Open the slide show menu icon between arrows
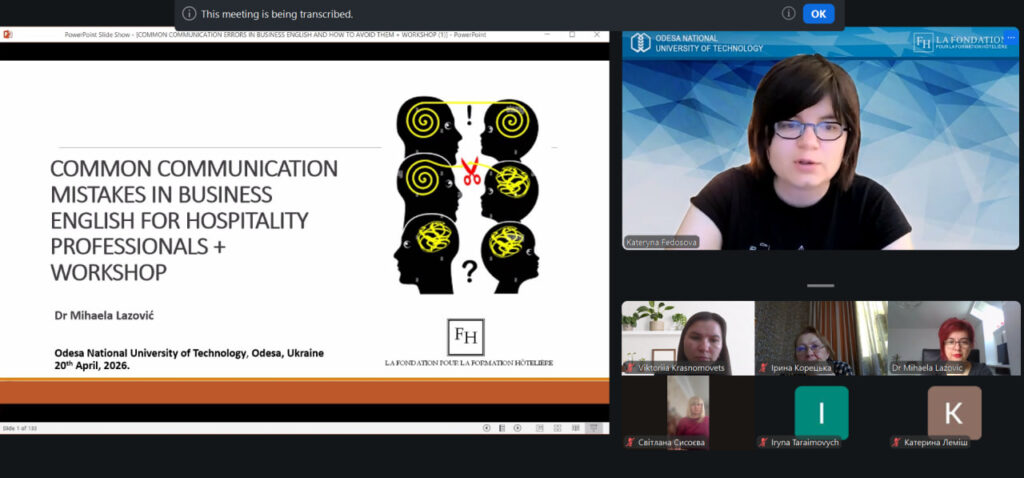1024x478 pixels. coord(502,428)
